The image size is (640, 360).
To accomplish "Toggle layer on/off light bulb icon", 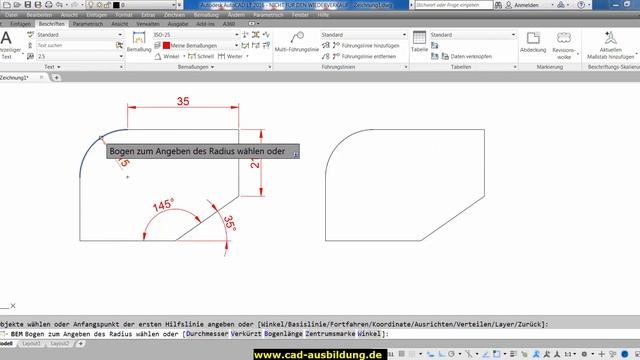I will point(91,5).
